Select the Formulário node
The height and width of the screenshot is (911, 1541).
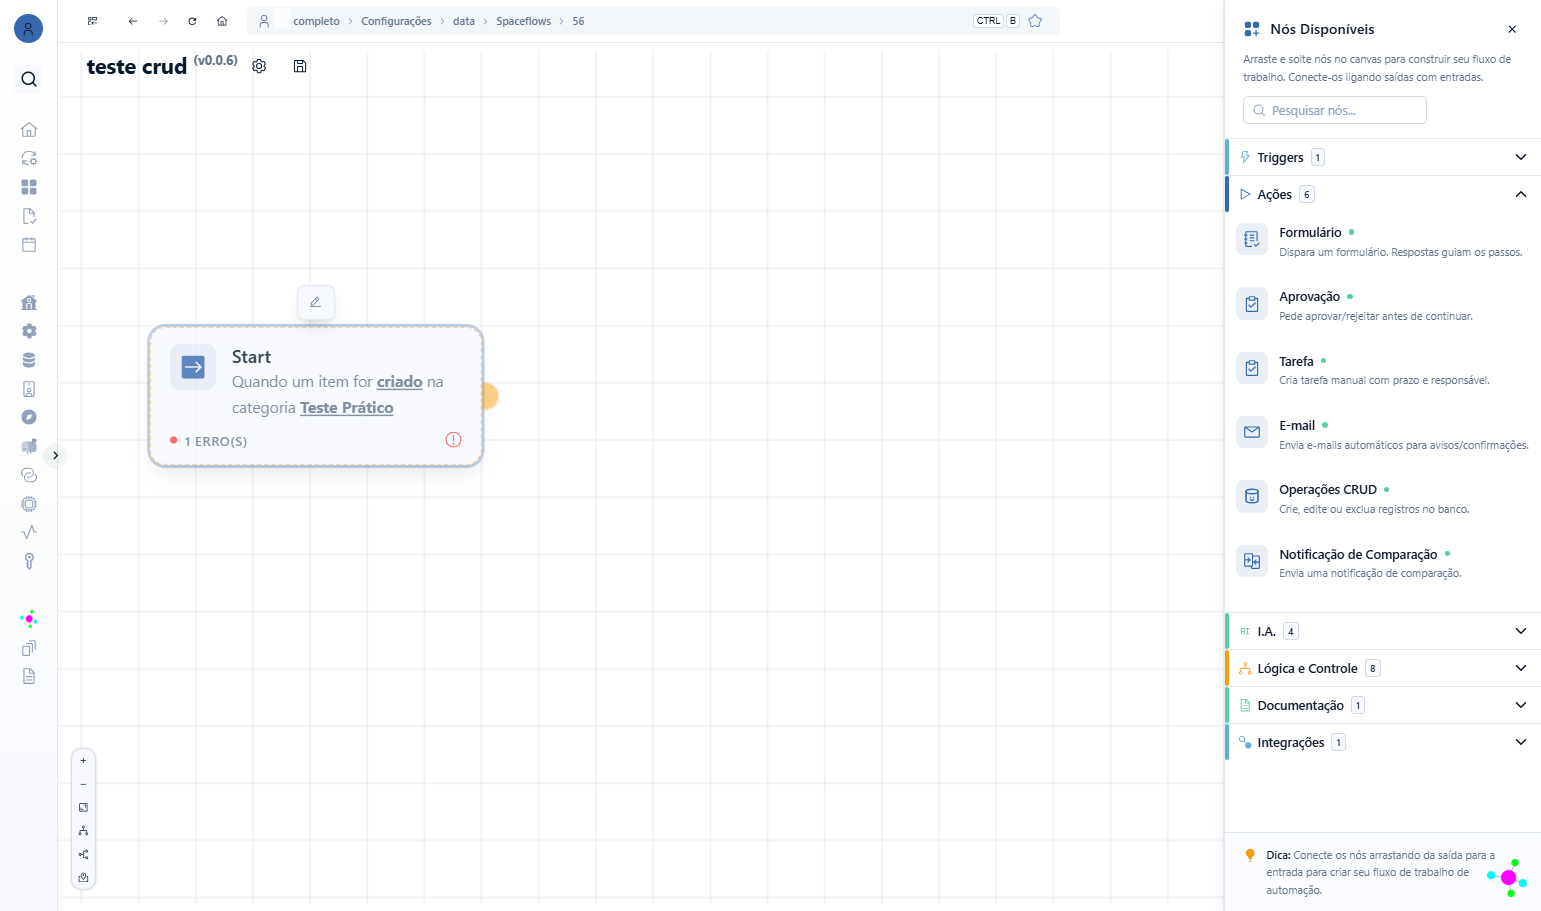click(x=1383, y=241)
